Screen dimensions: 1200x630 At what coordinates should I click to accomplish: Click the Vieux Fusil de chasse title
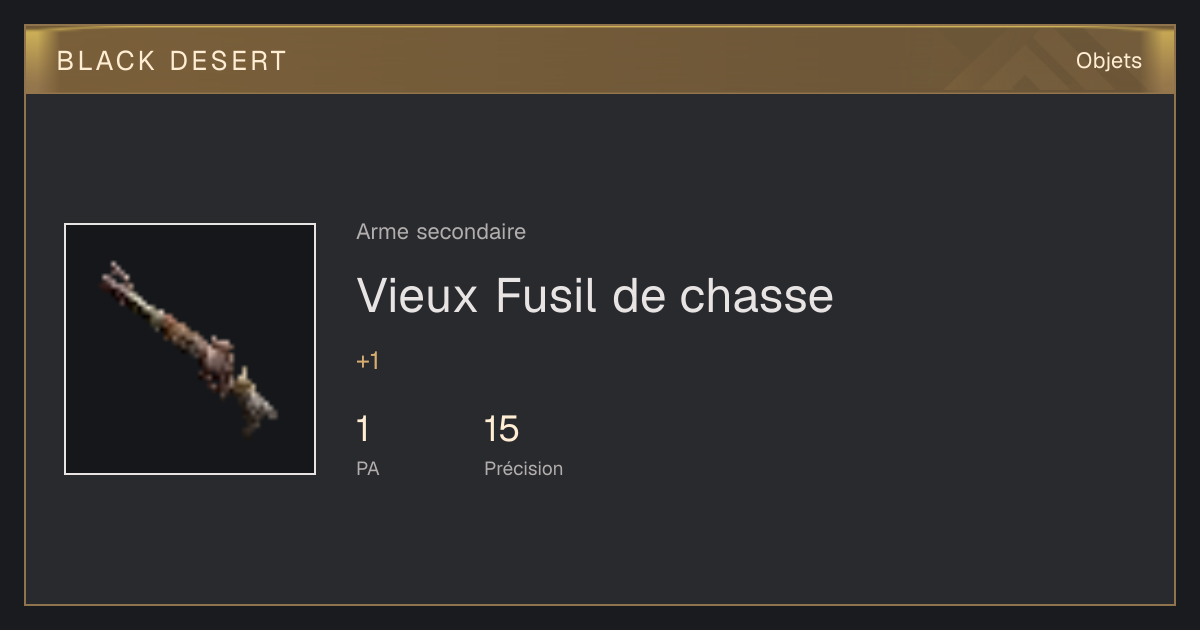point(595,296)
